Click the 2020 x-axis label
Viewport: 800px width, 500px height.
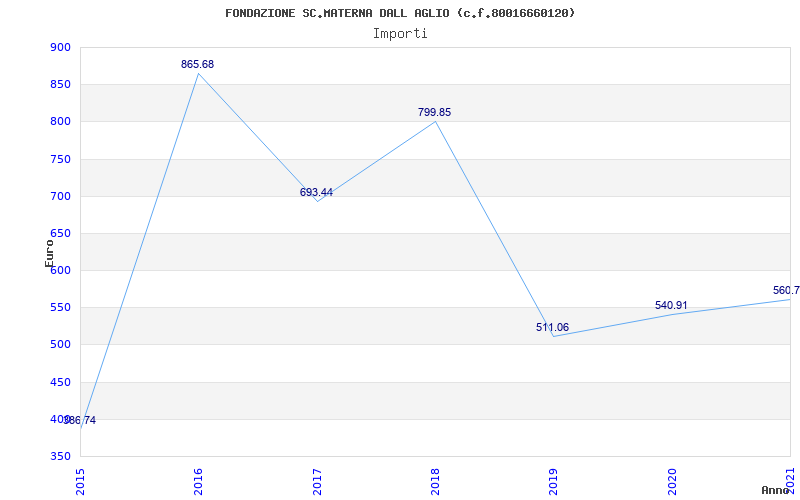tap(672, 481)
